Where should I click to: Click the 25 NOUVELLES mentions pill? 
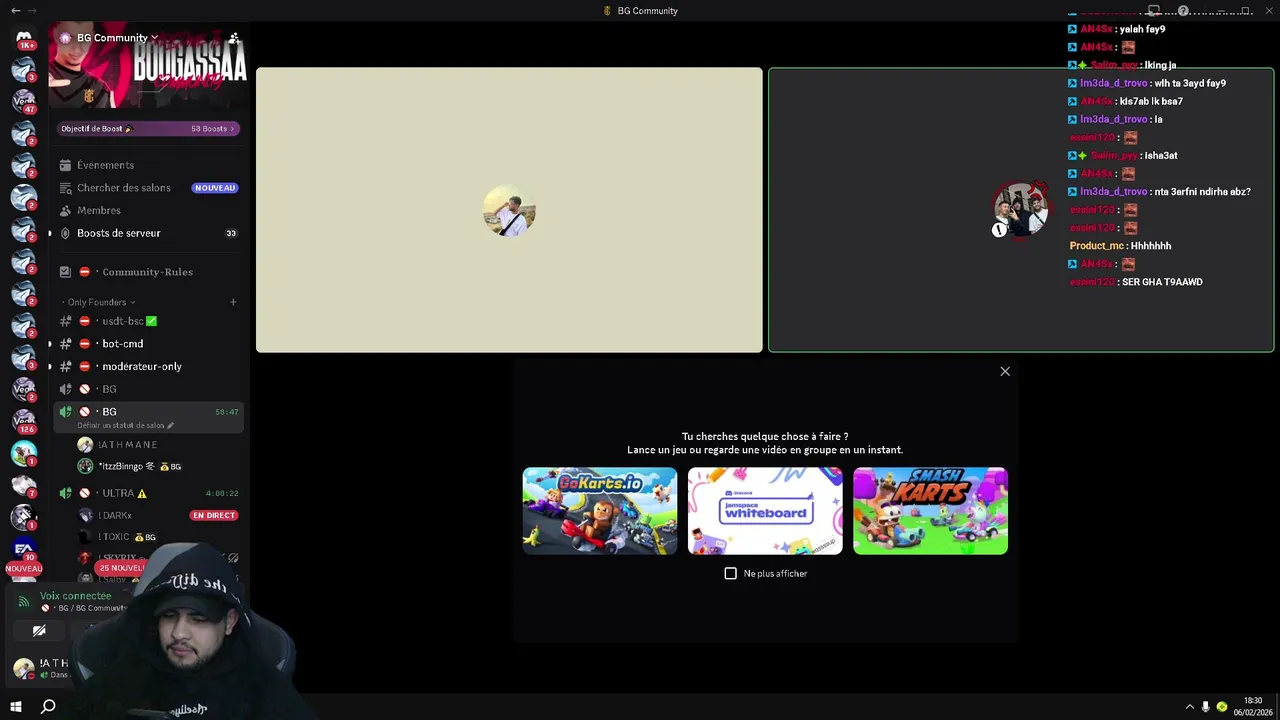pos(121,568)
